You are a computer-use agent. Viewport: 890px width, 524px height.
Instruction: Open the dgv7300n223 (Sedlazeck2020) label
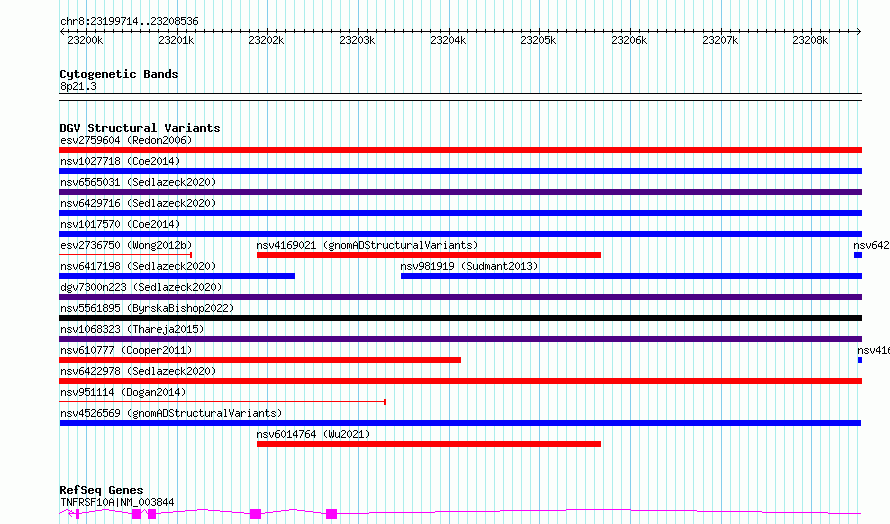click(x=141, y=287)
